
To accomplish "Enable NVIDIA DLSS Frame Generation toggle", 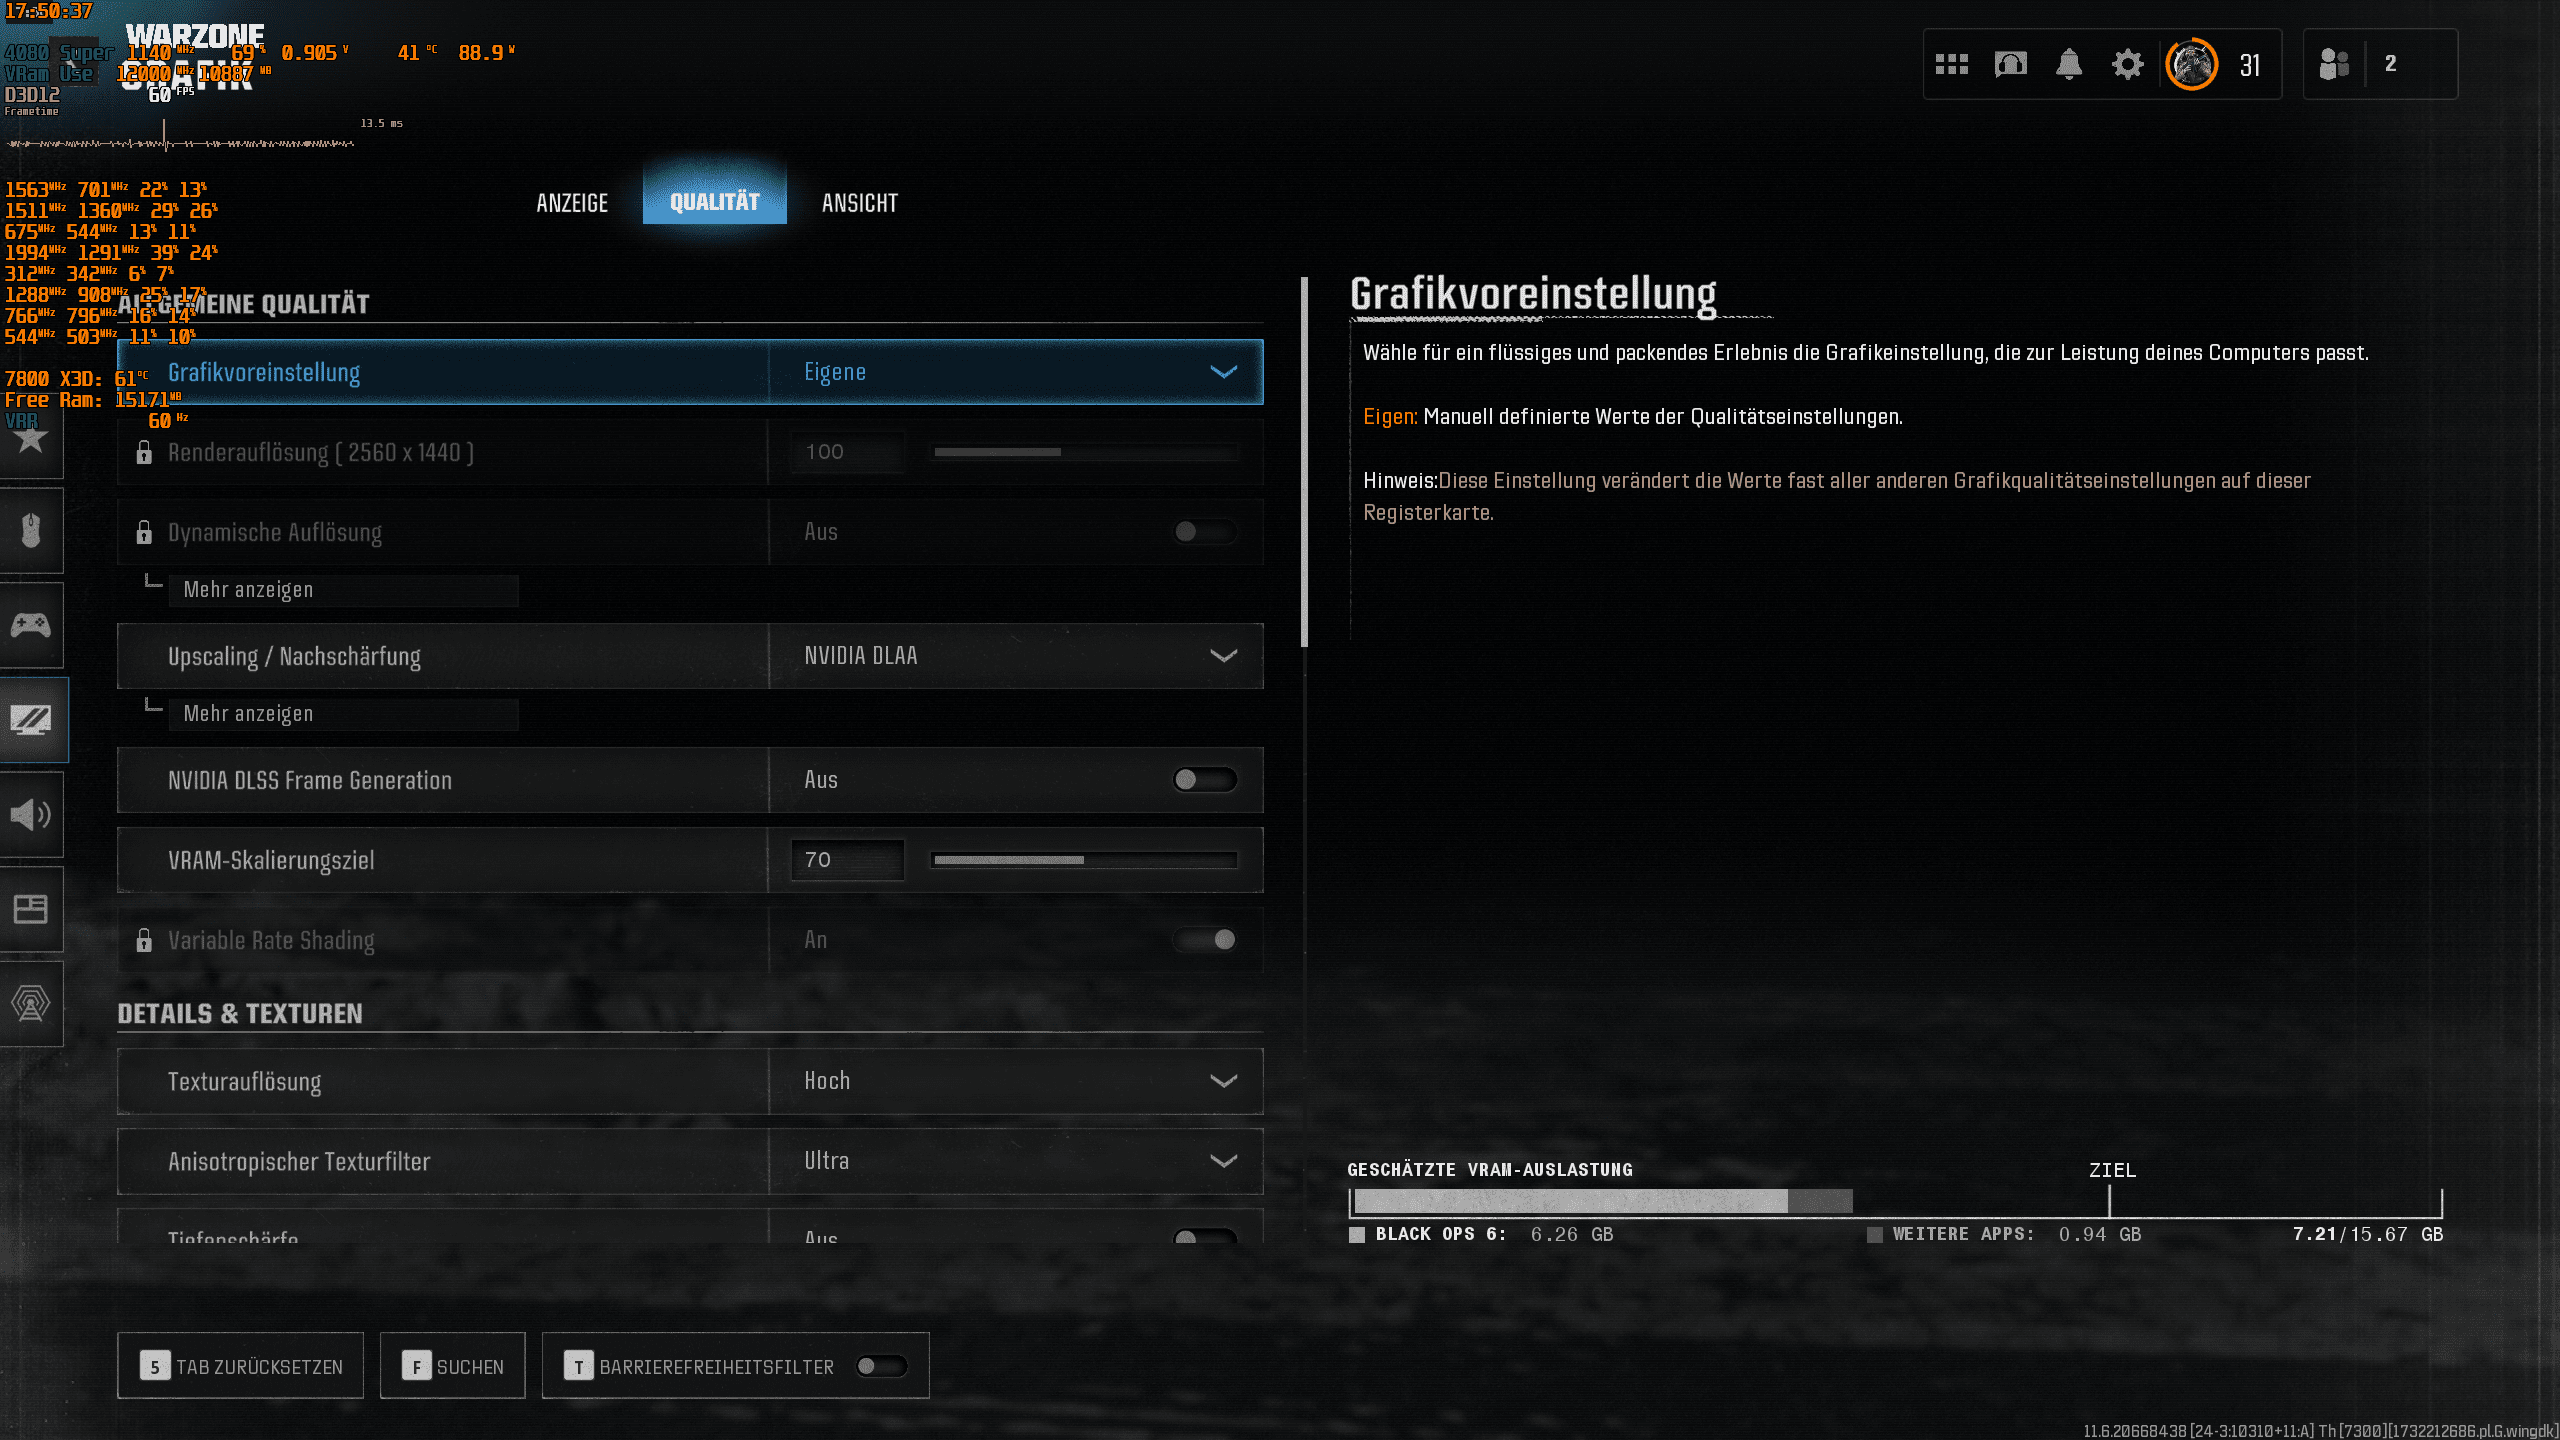I will coord(1204,780).
